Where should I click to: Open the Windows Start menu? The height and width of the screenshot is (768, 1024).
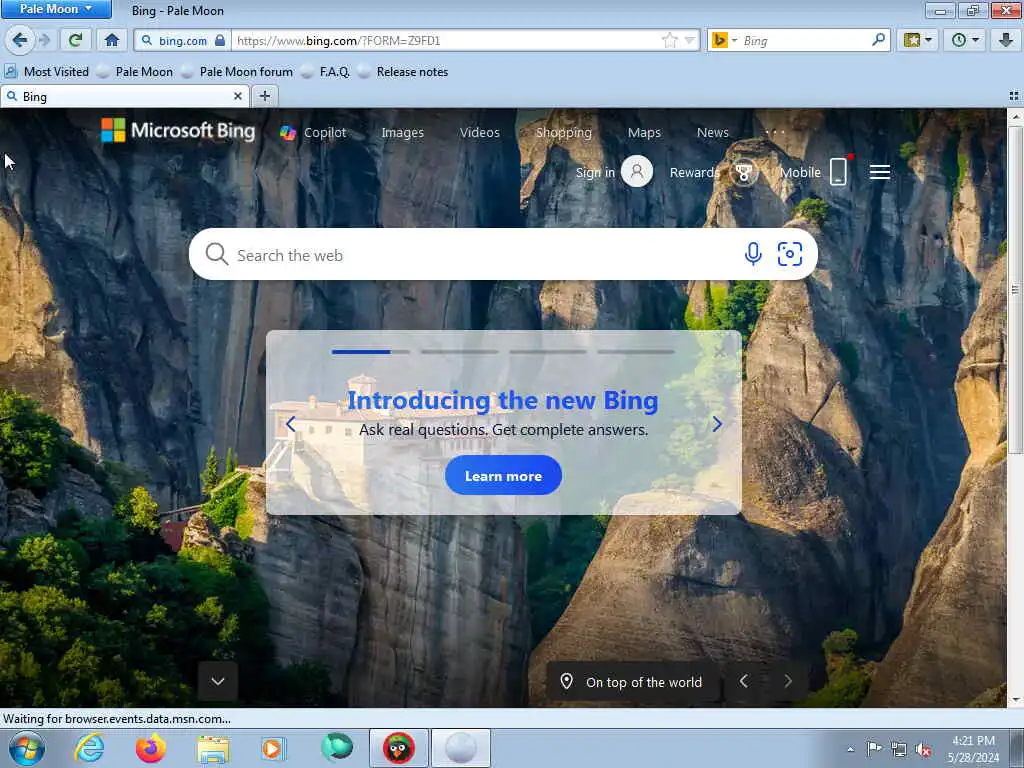tap(27, 748)
